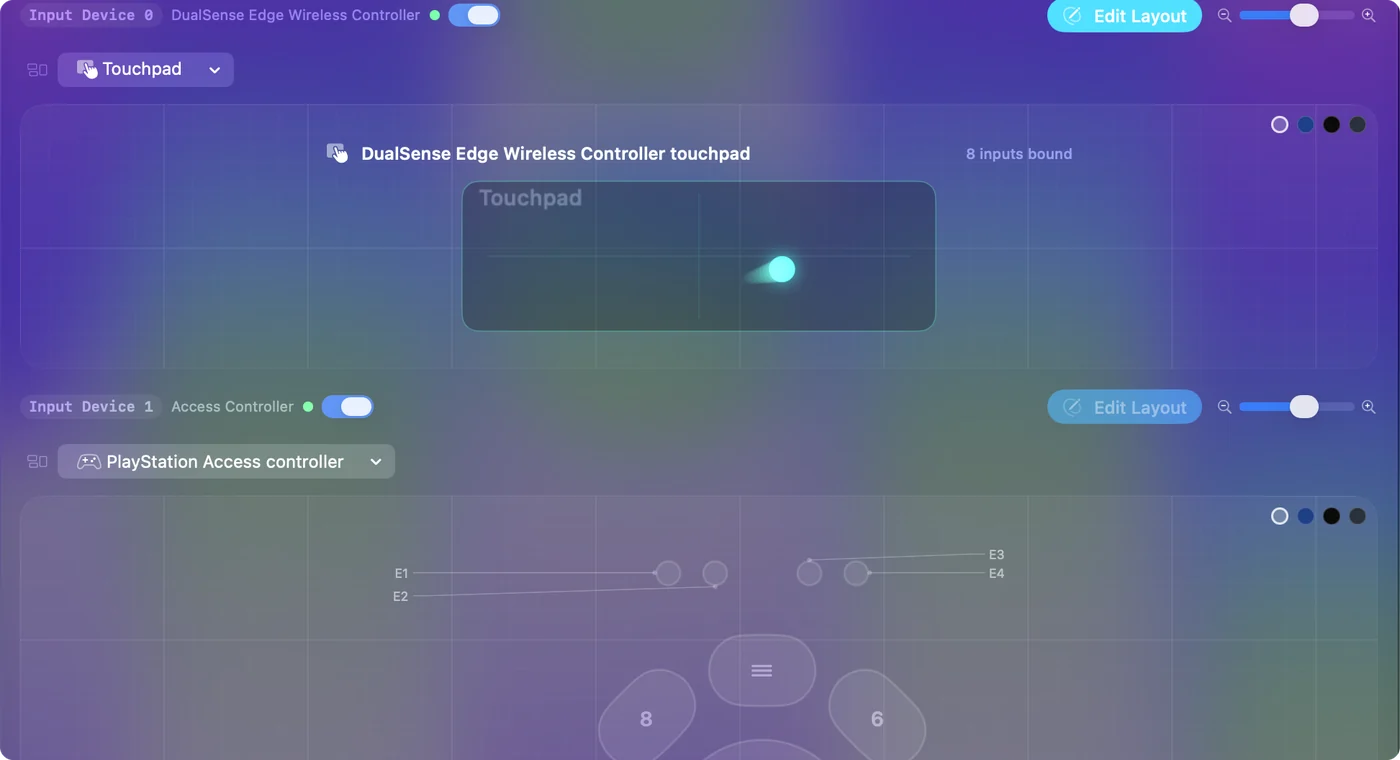
Task: Adjust the zoom slider for Input Device 1
Action: (x=1296, y=407)
